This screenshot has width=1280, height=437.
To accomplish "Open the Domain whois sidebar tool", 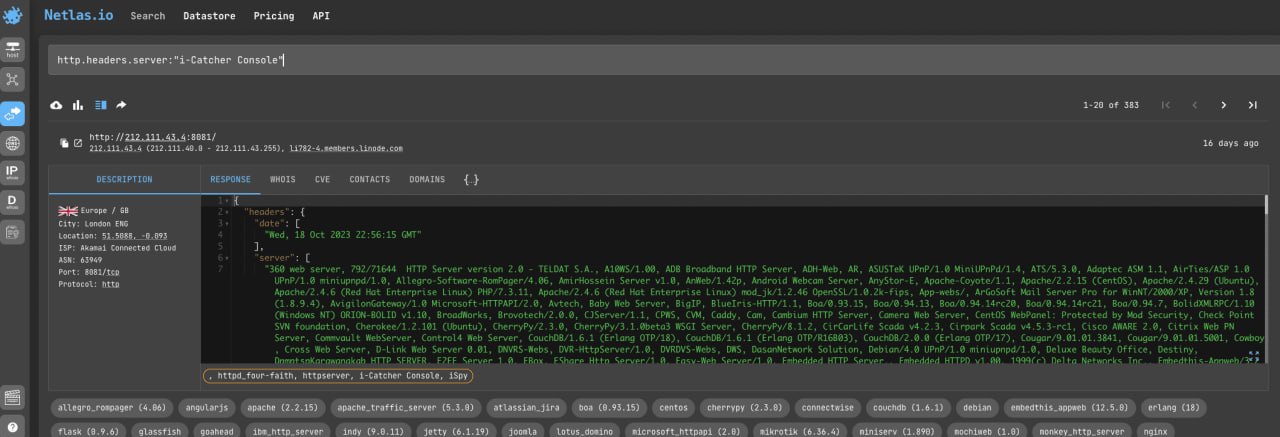I will coord(12,204).
